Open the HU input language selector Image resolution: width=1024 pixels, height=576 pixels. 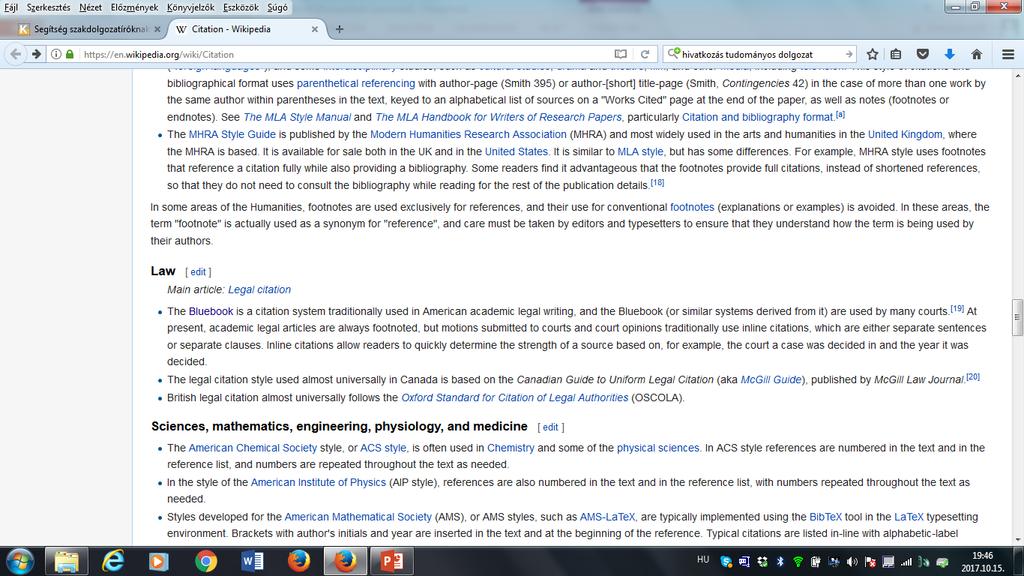(x=703, y=560)
